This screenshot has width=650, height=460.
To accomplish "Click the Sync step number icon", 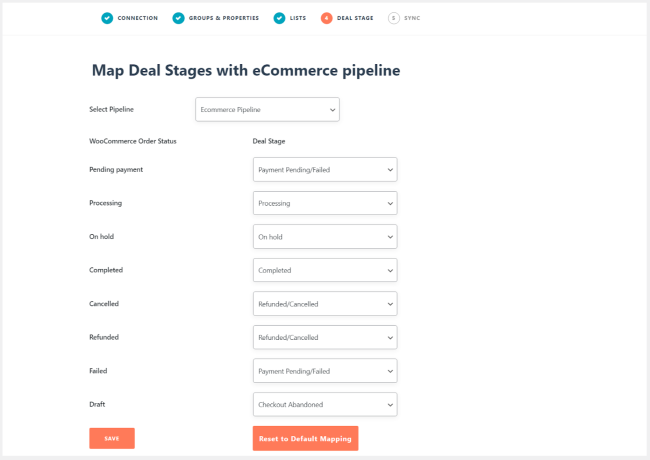I will pos(393,18).
